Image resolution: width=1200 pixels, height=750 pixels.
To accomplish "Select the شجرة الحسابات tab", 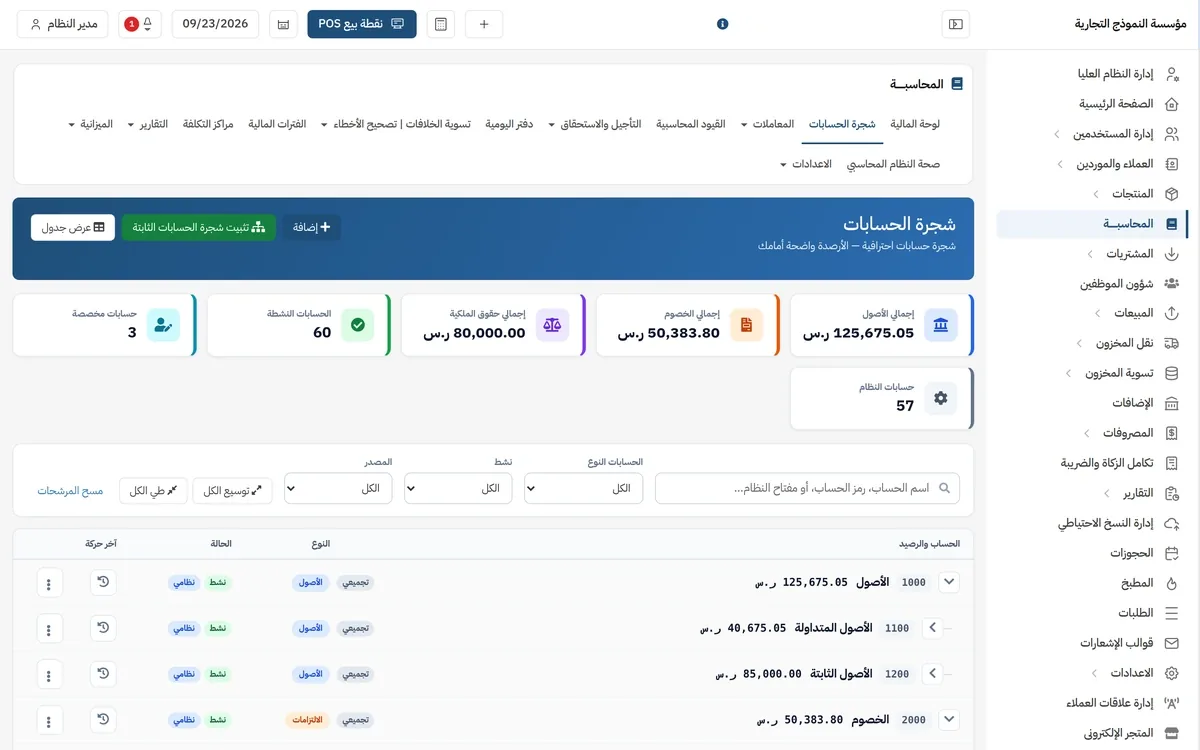I will click(x=842, y=124).
